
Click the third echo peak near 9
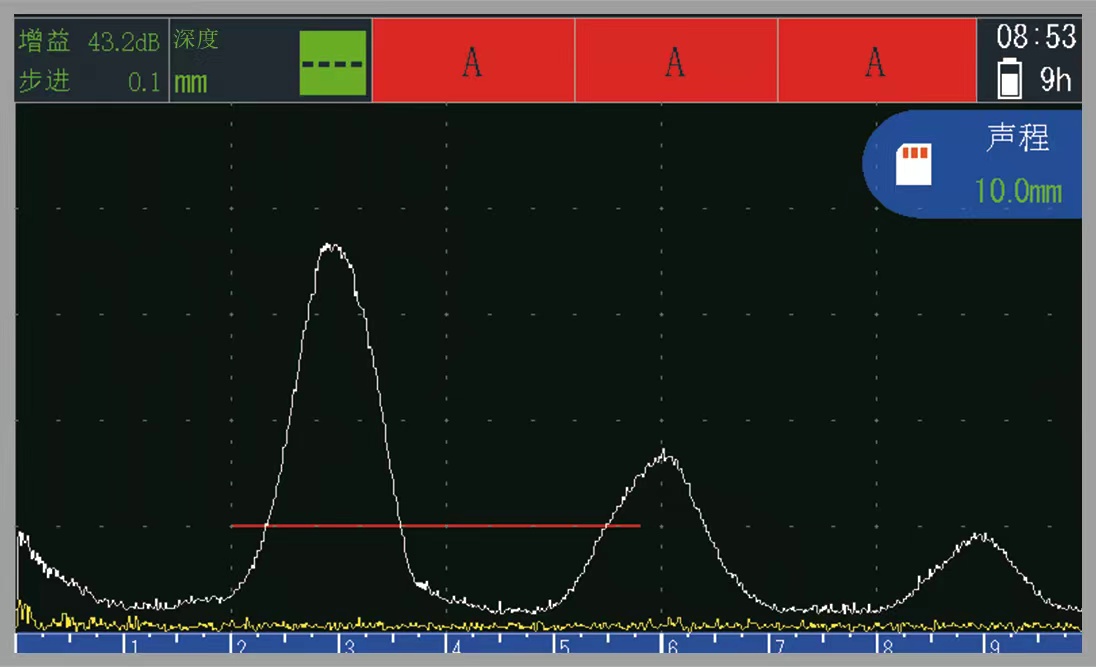(x=981, y=537)
